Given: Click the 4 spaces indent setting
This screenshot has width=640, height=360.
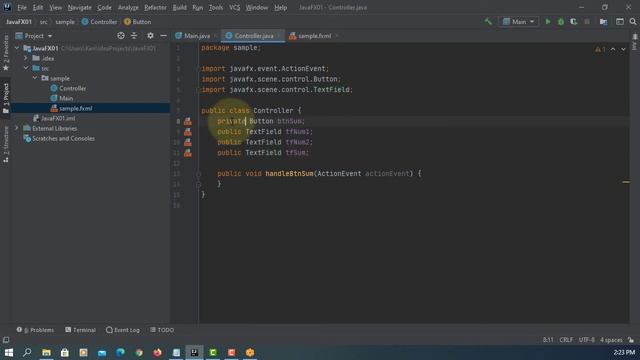Looking at the screenshot, I should click(611, 340).
